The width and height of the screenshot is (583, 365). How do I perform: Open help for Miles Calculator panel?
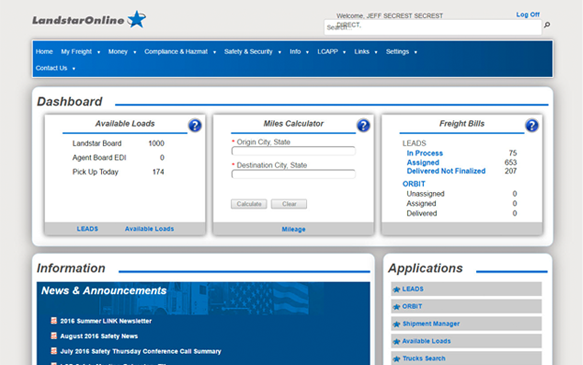pyautogui.click(x=363, y=126)
